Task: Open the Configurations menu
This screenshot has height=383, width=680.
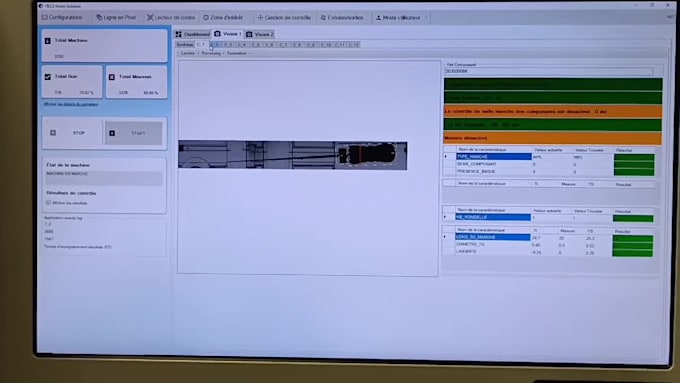Action: pyautogui.click(x=62, y=17)
